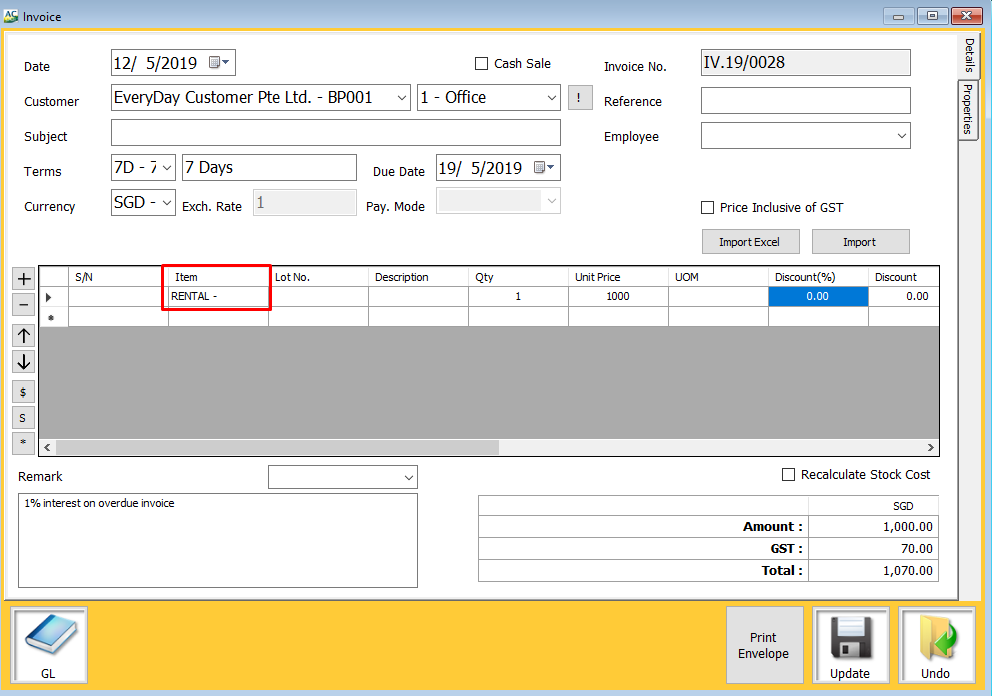This screenshot has width=992, height=696.
Task: Click the Lot No. column header
Action: (318, 277)
